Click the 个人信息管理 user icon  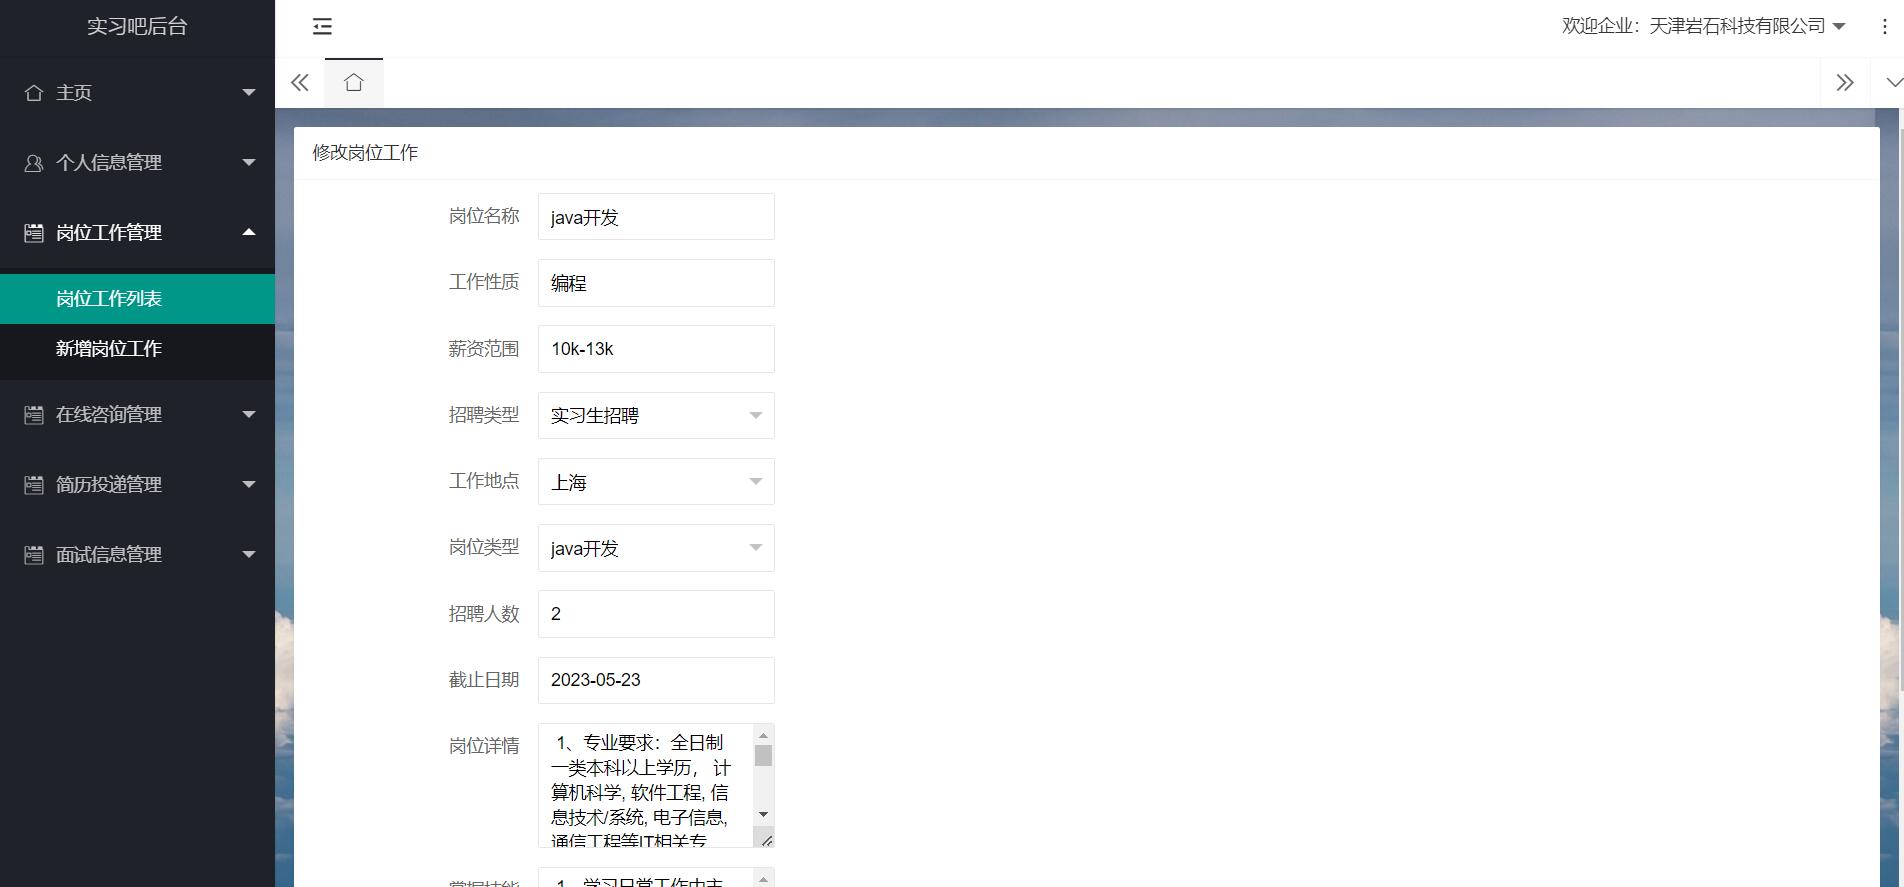coord(34,163)
